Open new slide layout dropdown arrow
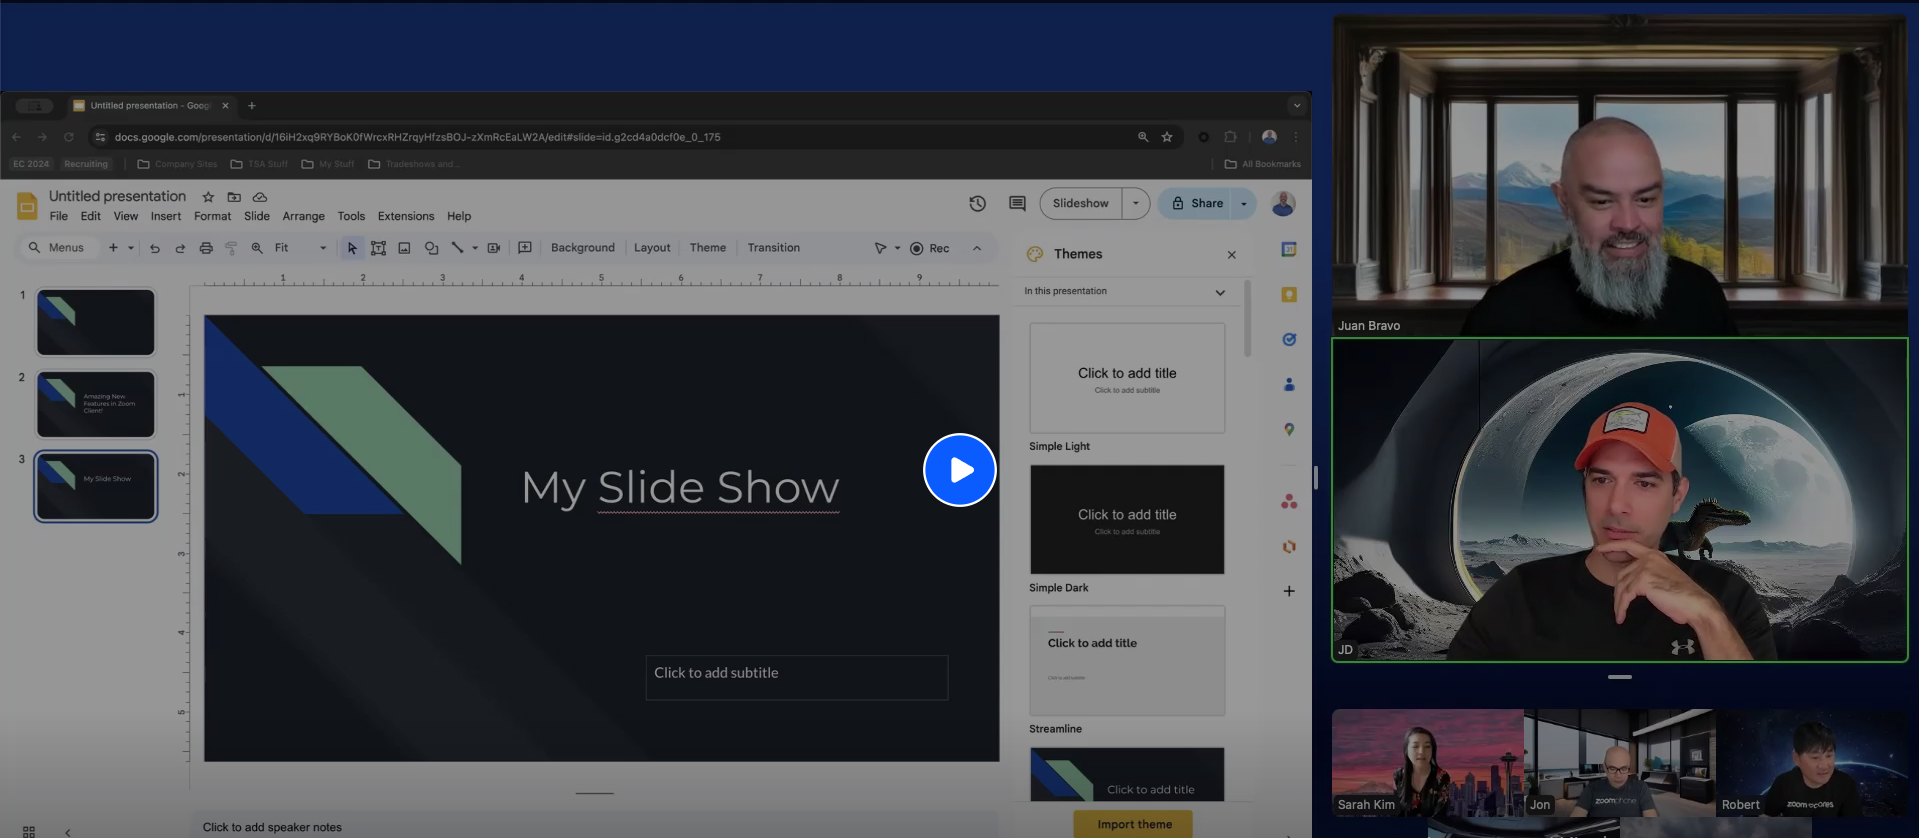 click(131, 248)
